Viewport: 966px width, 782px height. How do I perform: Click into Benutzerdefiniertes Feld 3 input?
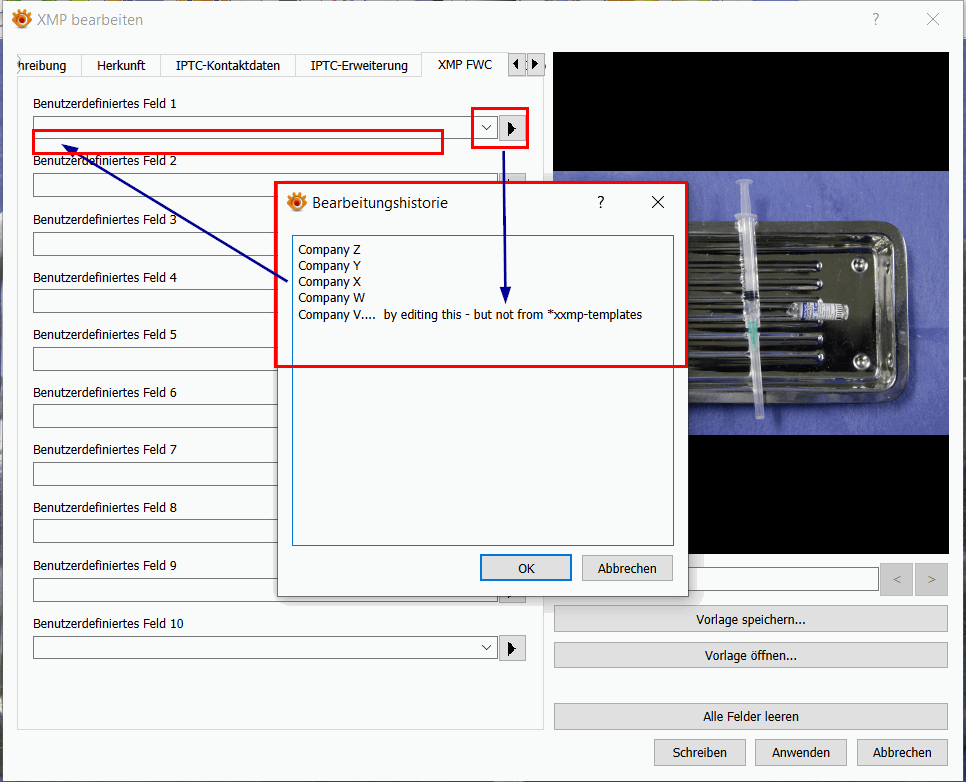(x=154, y=244)
